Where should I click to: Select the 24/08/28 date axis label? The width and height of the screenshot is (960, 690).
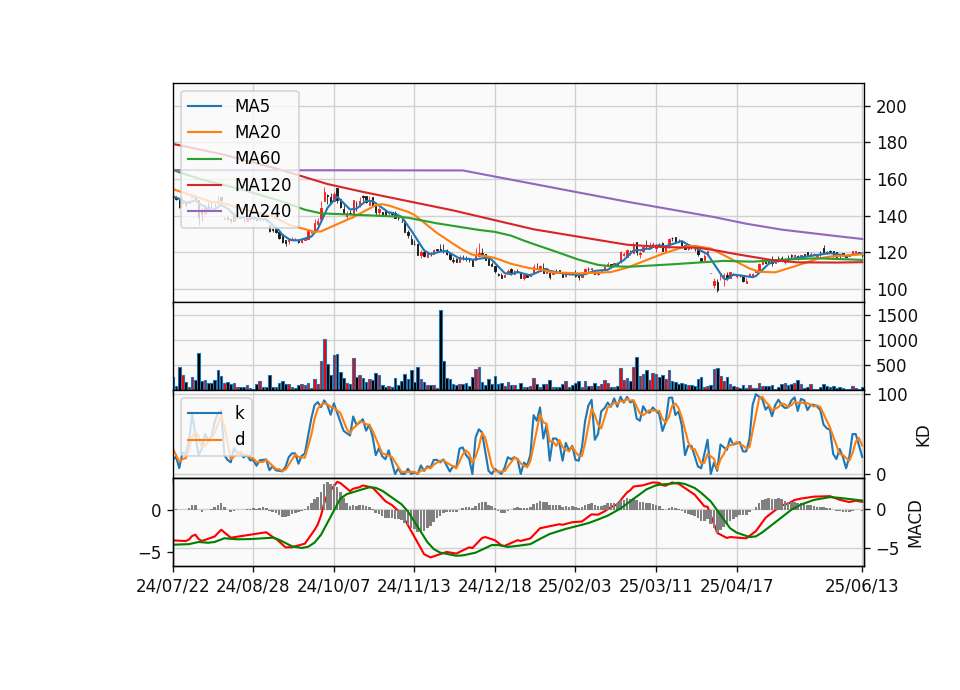tap(253, 586)
